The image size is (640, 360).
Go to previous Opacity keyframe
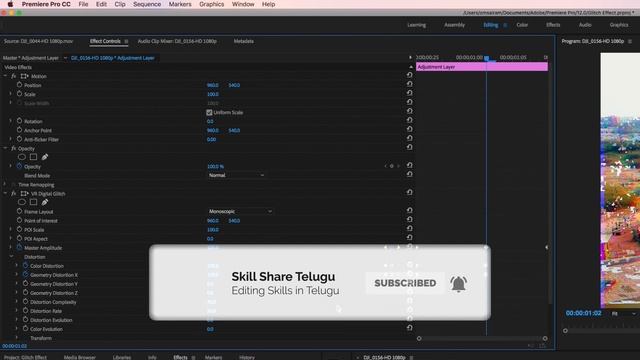(x=385, y=166)
